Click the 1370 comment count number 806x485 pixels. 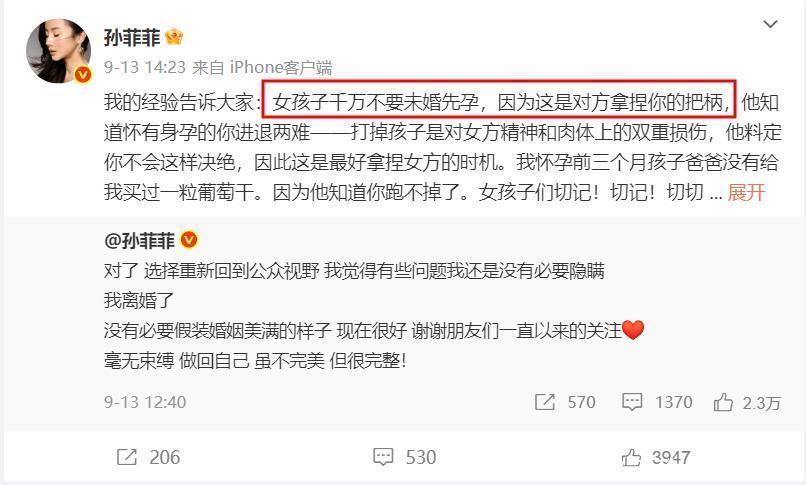tap(674, 402)
